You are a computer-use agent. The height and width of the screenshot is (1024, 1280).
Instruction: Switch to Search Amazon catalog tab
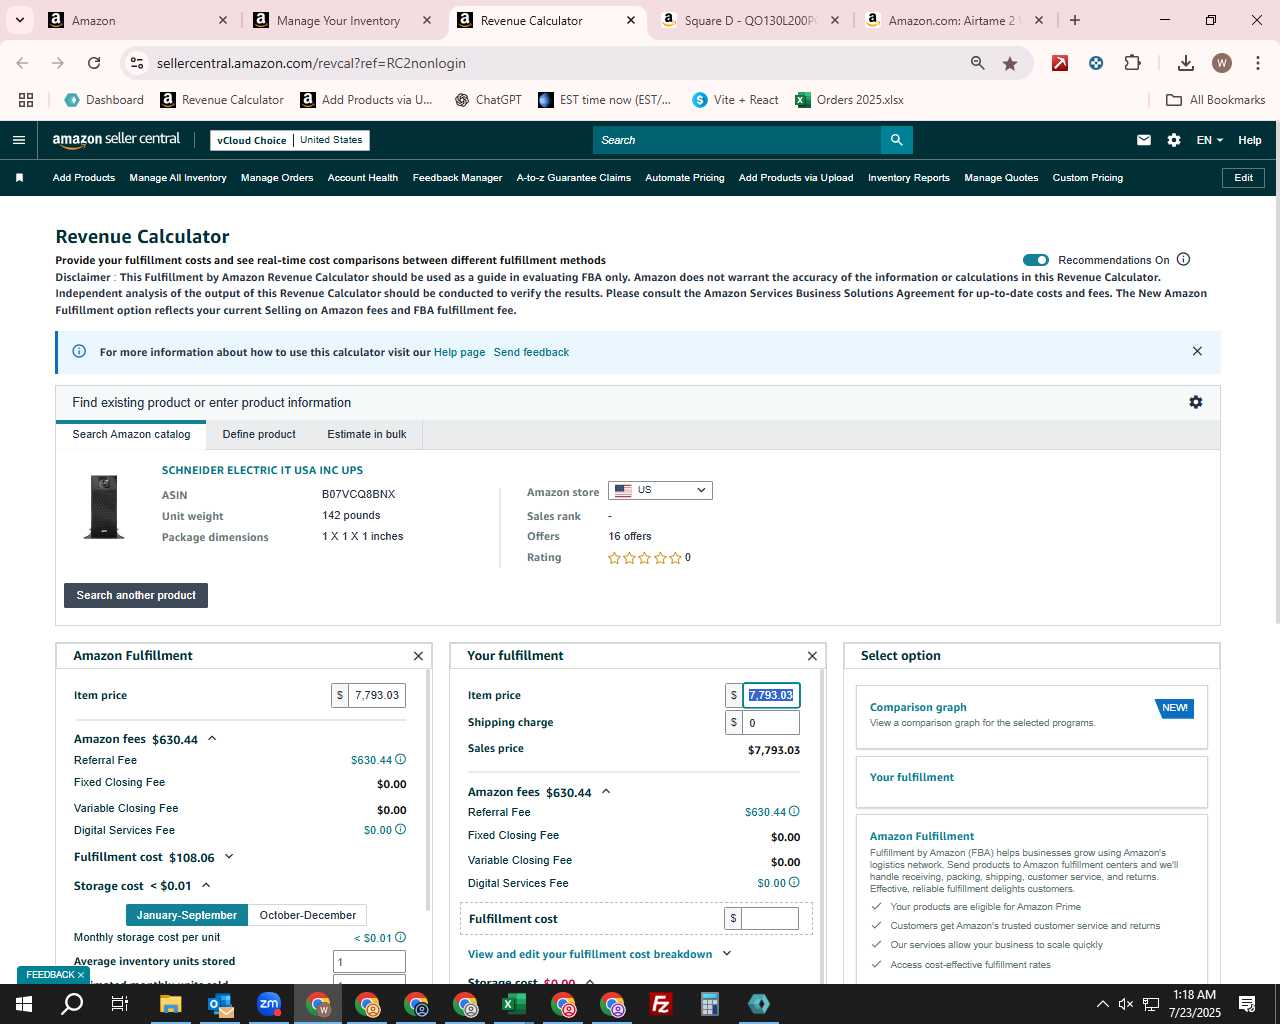pos(131,434)
